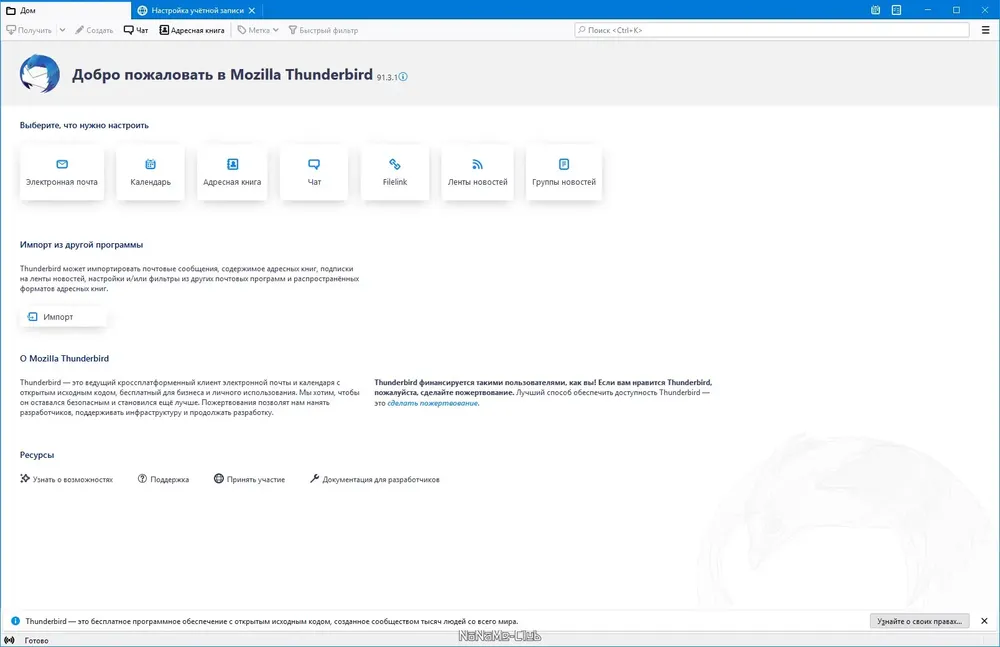
Task: Open the Электронная почта setup card
Action: pos(62,172)
